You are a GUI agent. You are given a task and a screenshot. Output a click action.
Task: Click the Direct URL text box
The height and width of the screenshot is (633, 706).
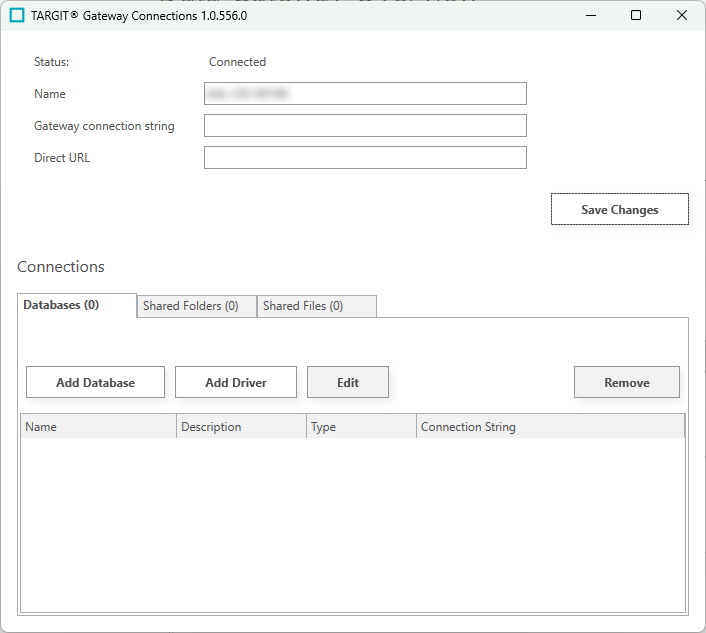coord(365,158)
